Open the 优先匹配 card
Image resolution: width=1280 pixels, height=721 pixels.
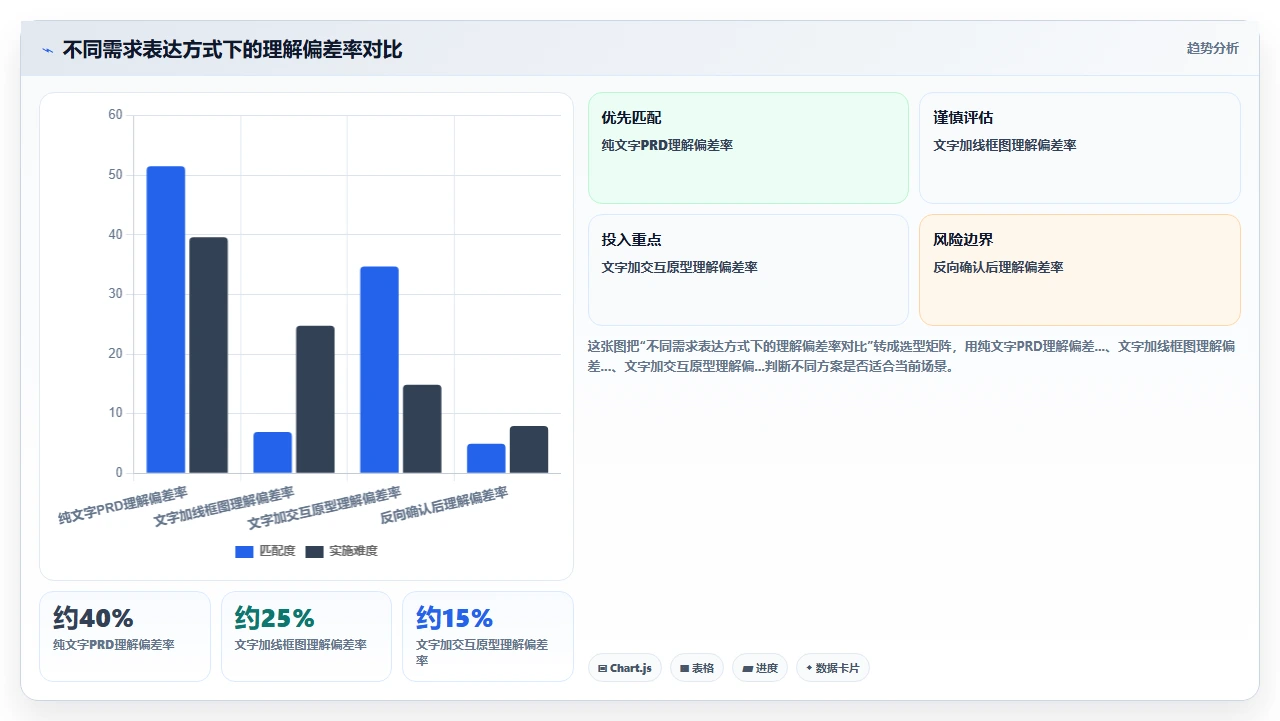[748, 148]
